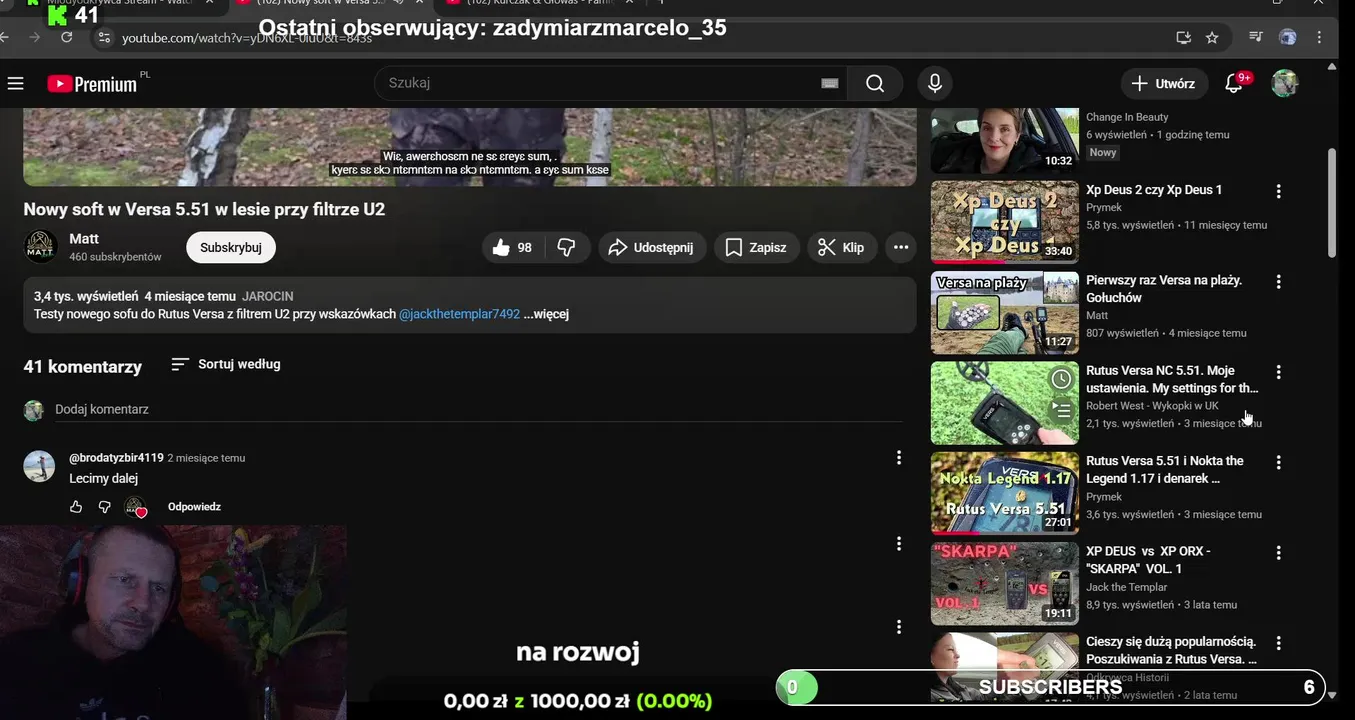Open the on-screen keyboard icon in search
The width and height of the screenshot is (1355, 720).
pos(829,83)
